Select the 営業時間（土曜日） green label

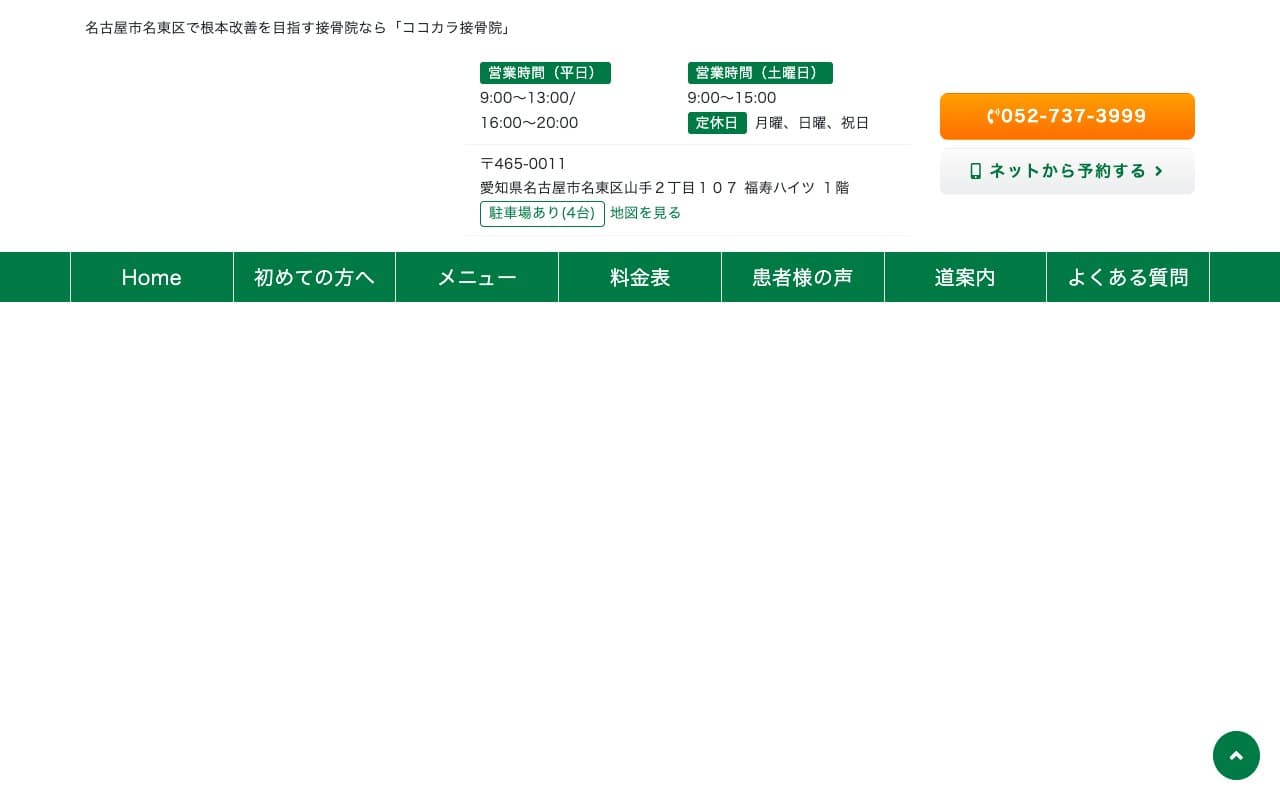tap(760, 73)
